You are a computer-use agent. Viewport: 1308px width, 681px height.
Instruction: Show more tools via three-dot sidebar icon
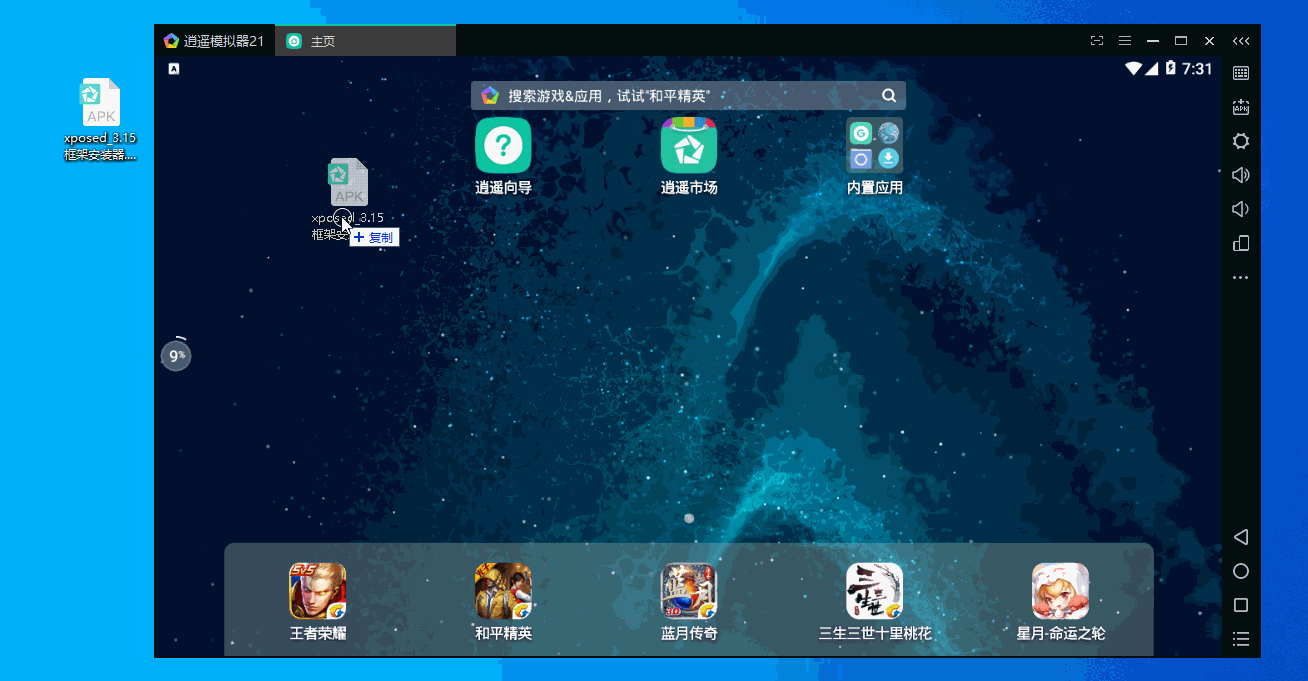pyautogui.click(x=1241, y=277)
